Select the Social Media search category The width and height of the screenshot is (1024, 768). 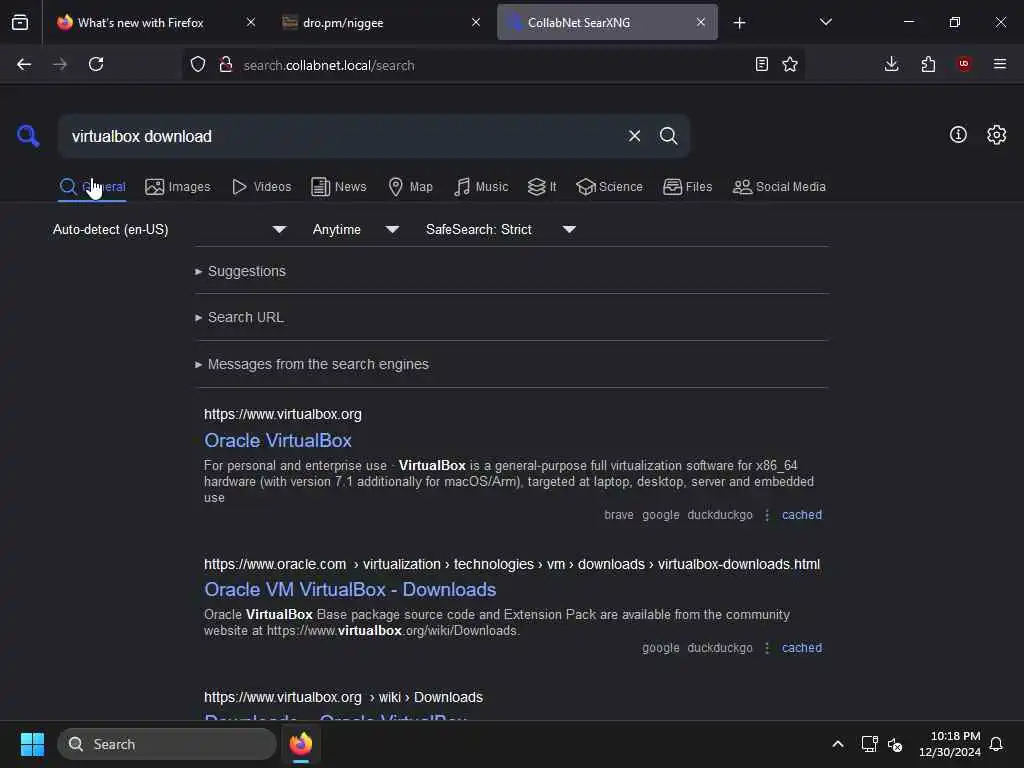coord(779,187)
